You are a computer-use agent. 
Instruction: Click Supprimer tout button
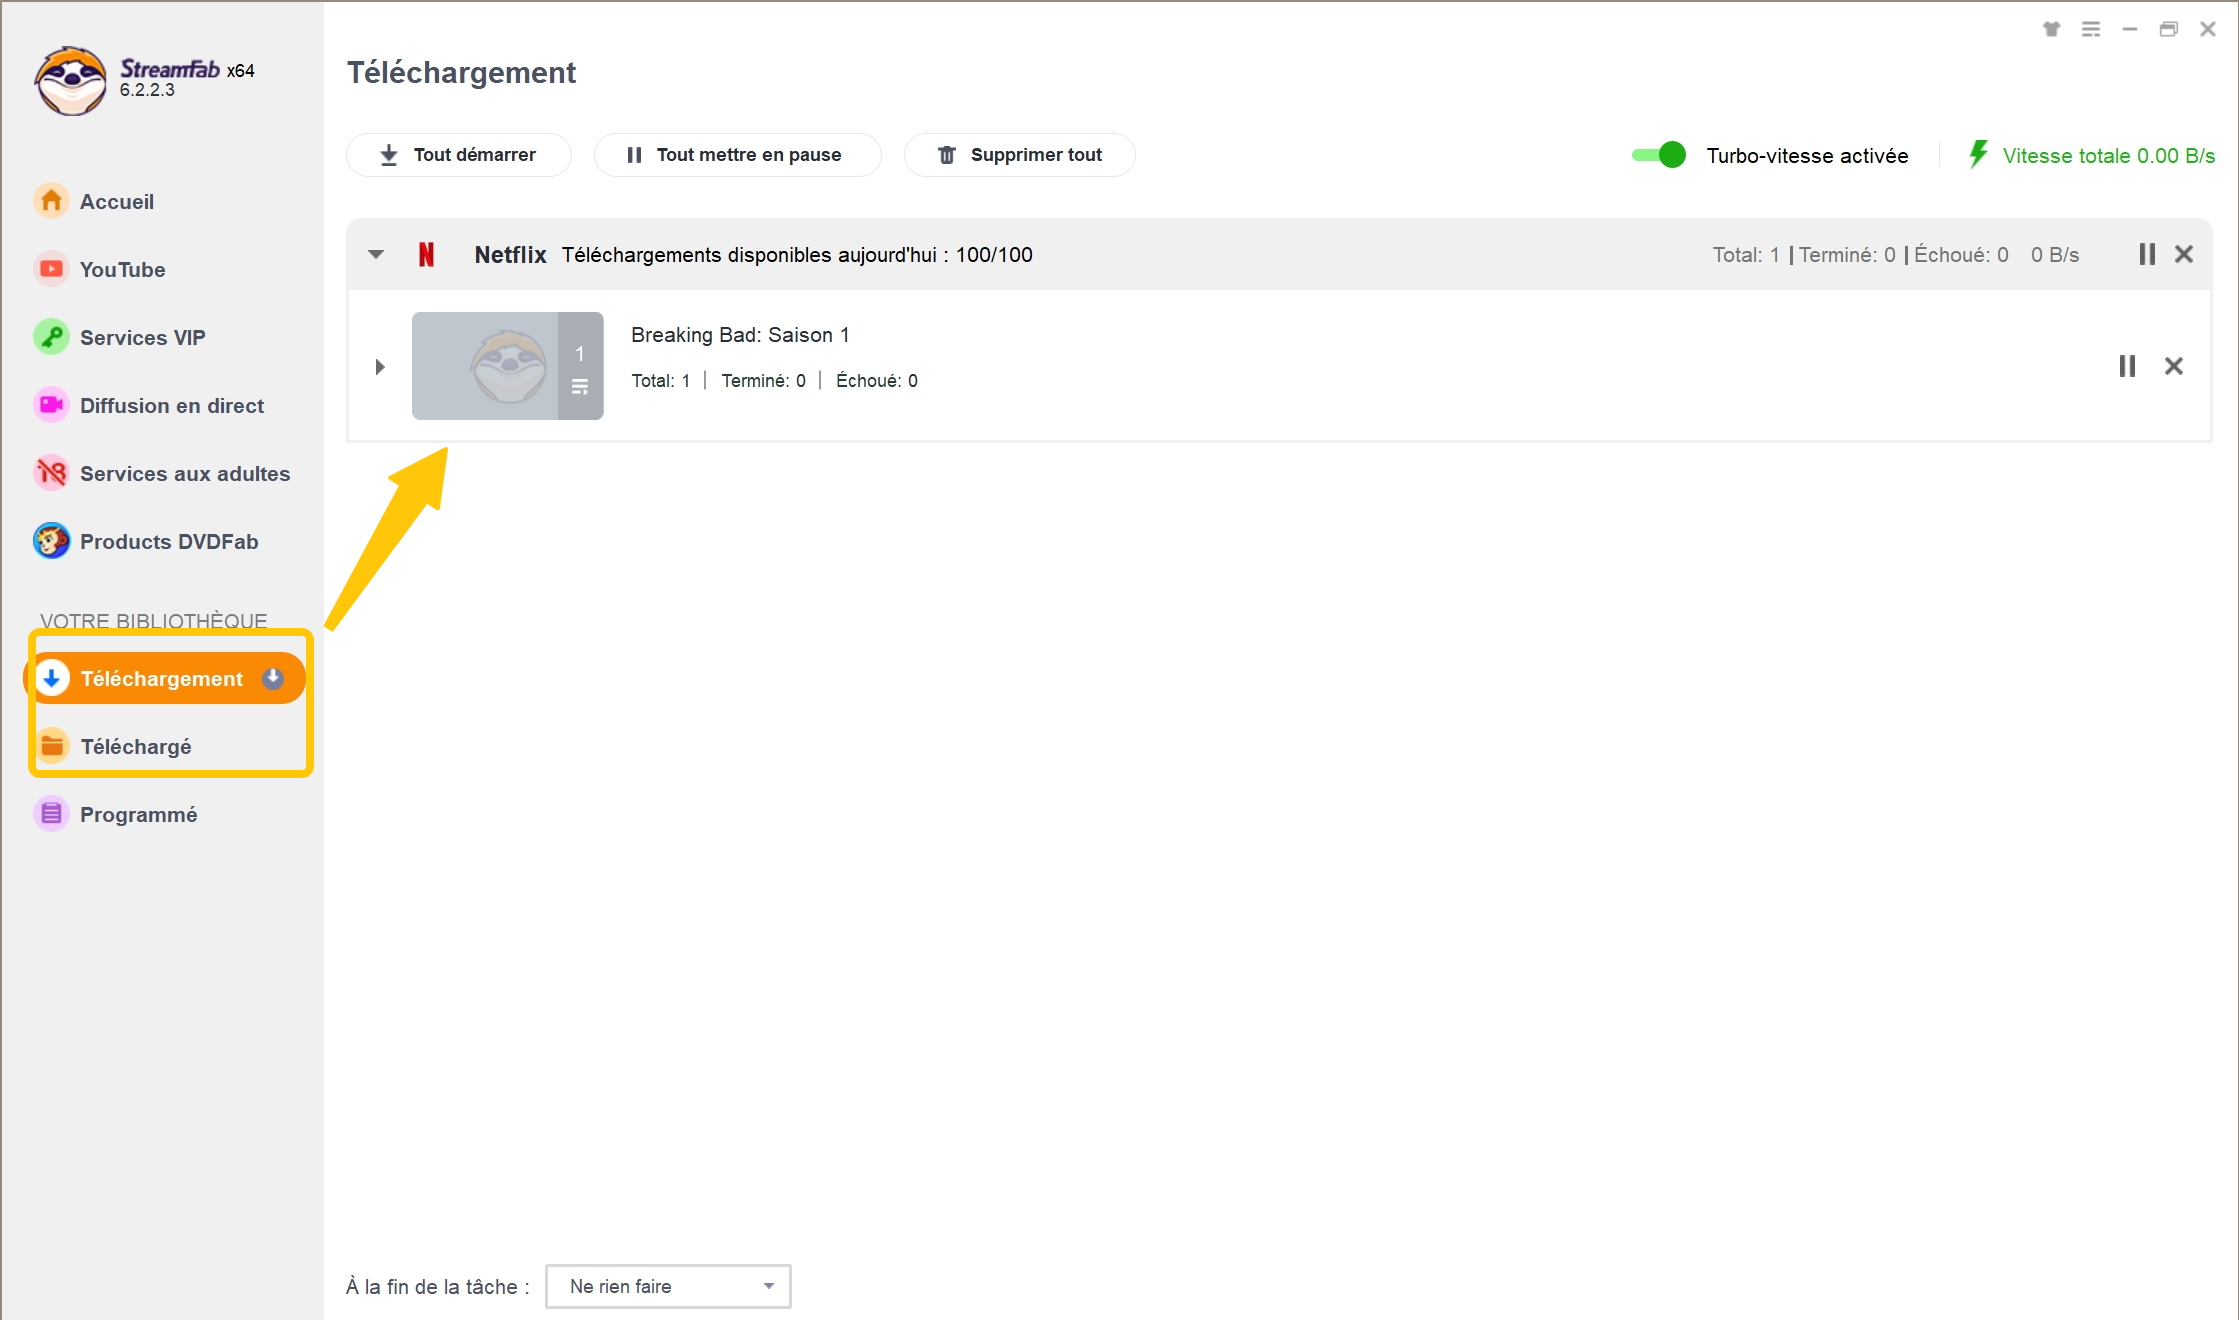coord(1020,155)
